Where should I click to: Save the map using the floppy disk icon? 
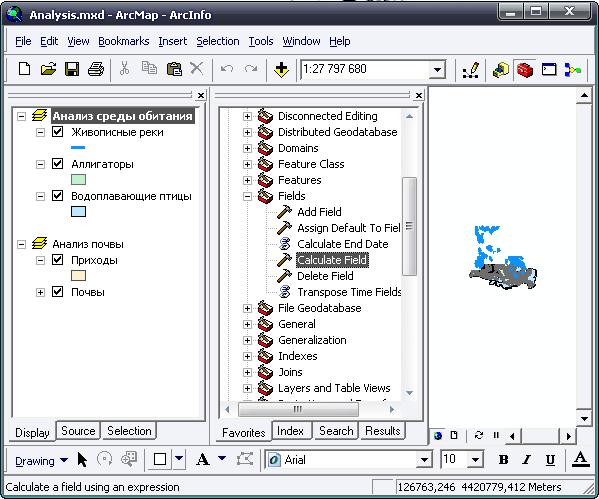pos(72,69)
